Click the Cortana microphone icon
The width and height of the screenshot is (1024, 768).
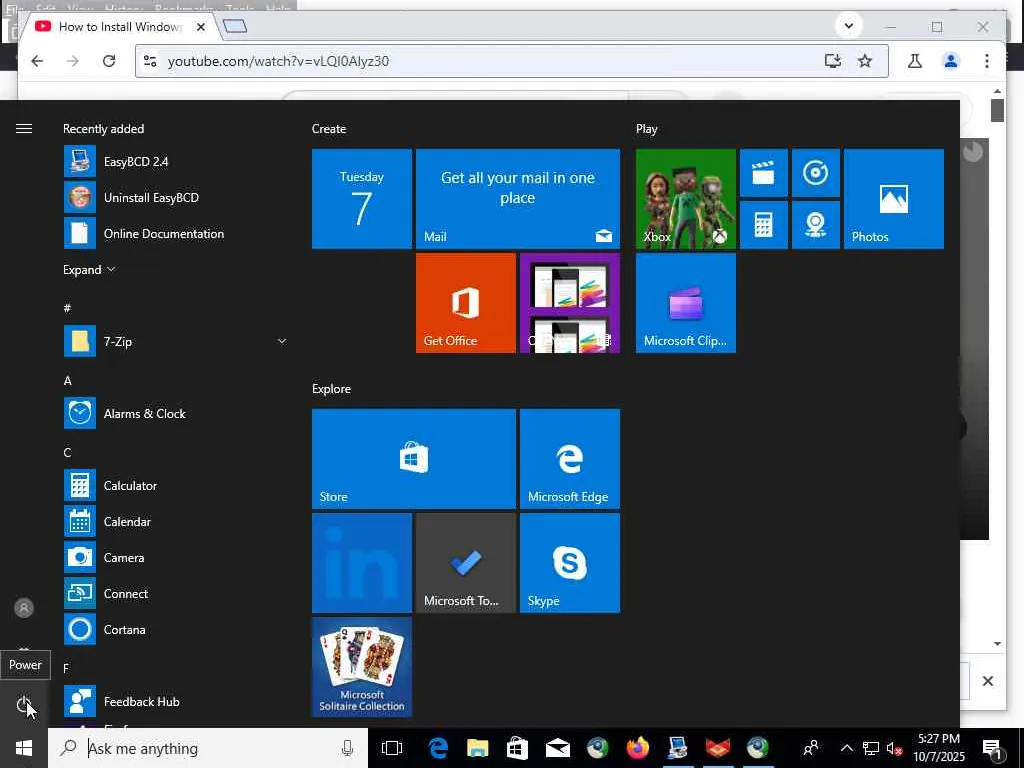[x=347, y=748]
